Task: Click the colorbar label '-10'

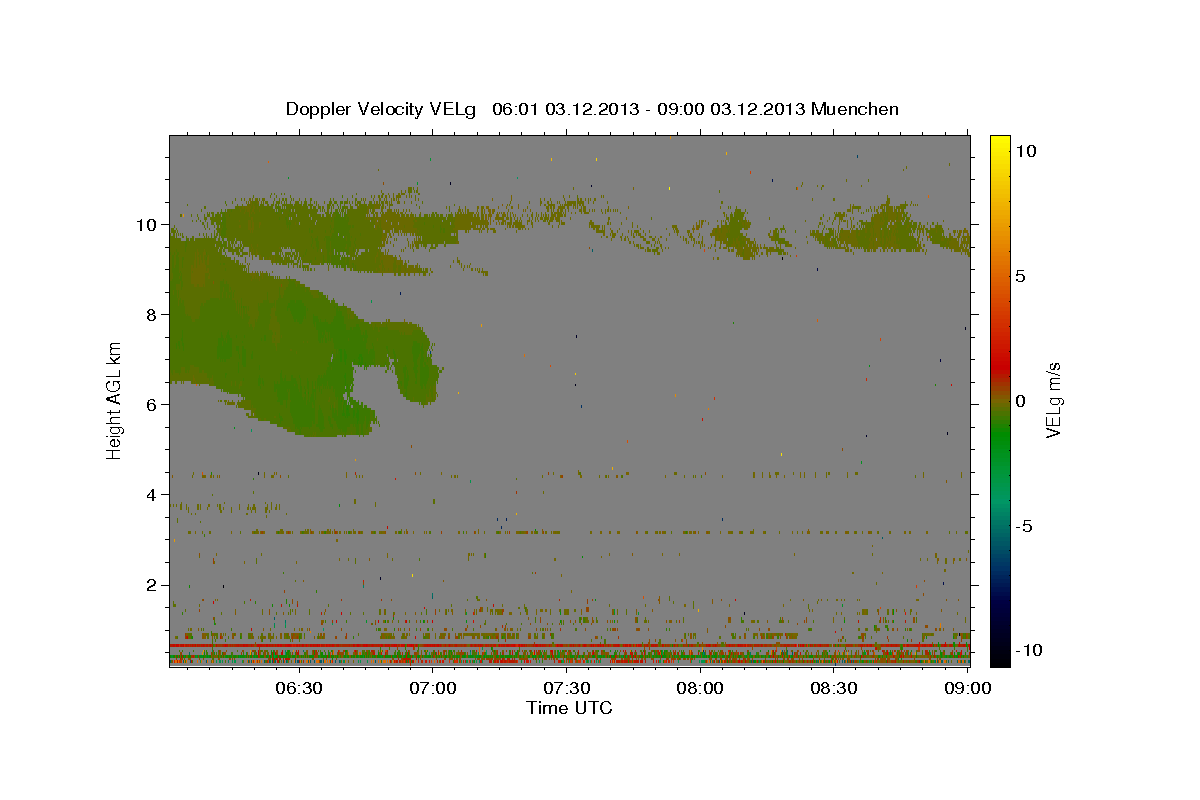Action: coord(1028,650)
